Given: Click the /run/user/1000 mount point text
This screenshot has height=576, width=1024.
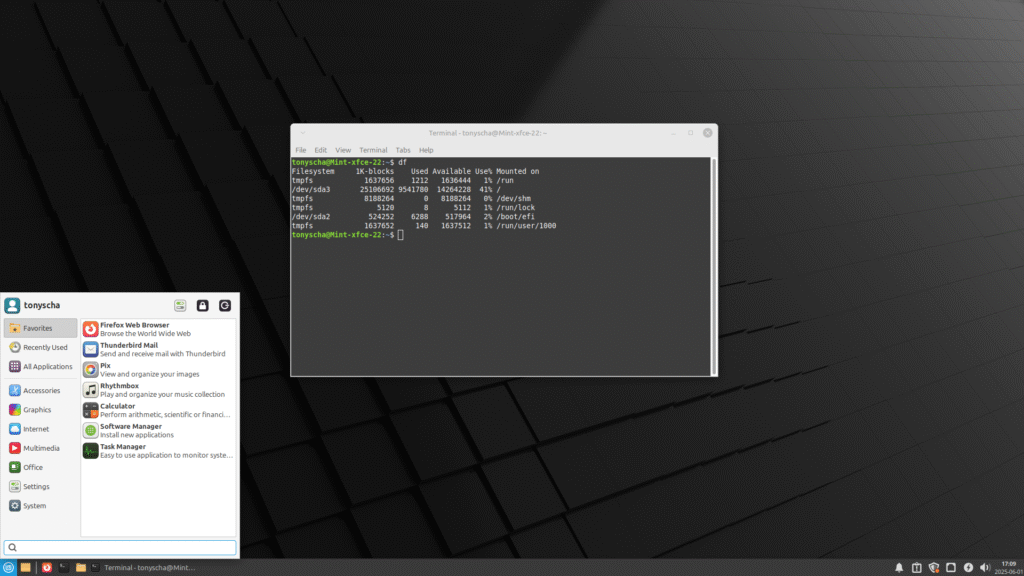Looking at the screenshot, I should pos(526,226).
